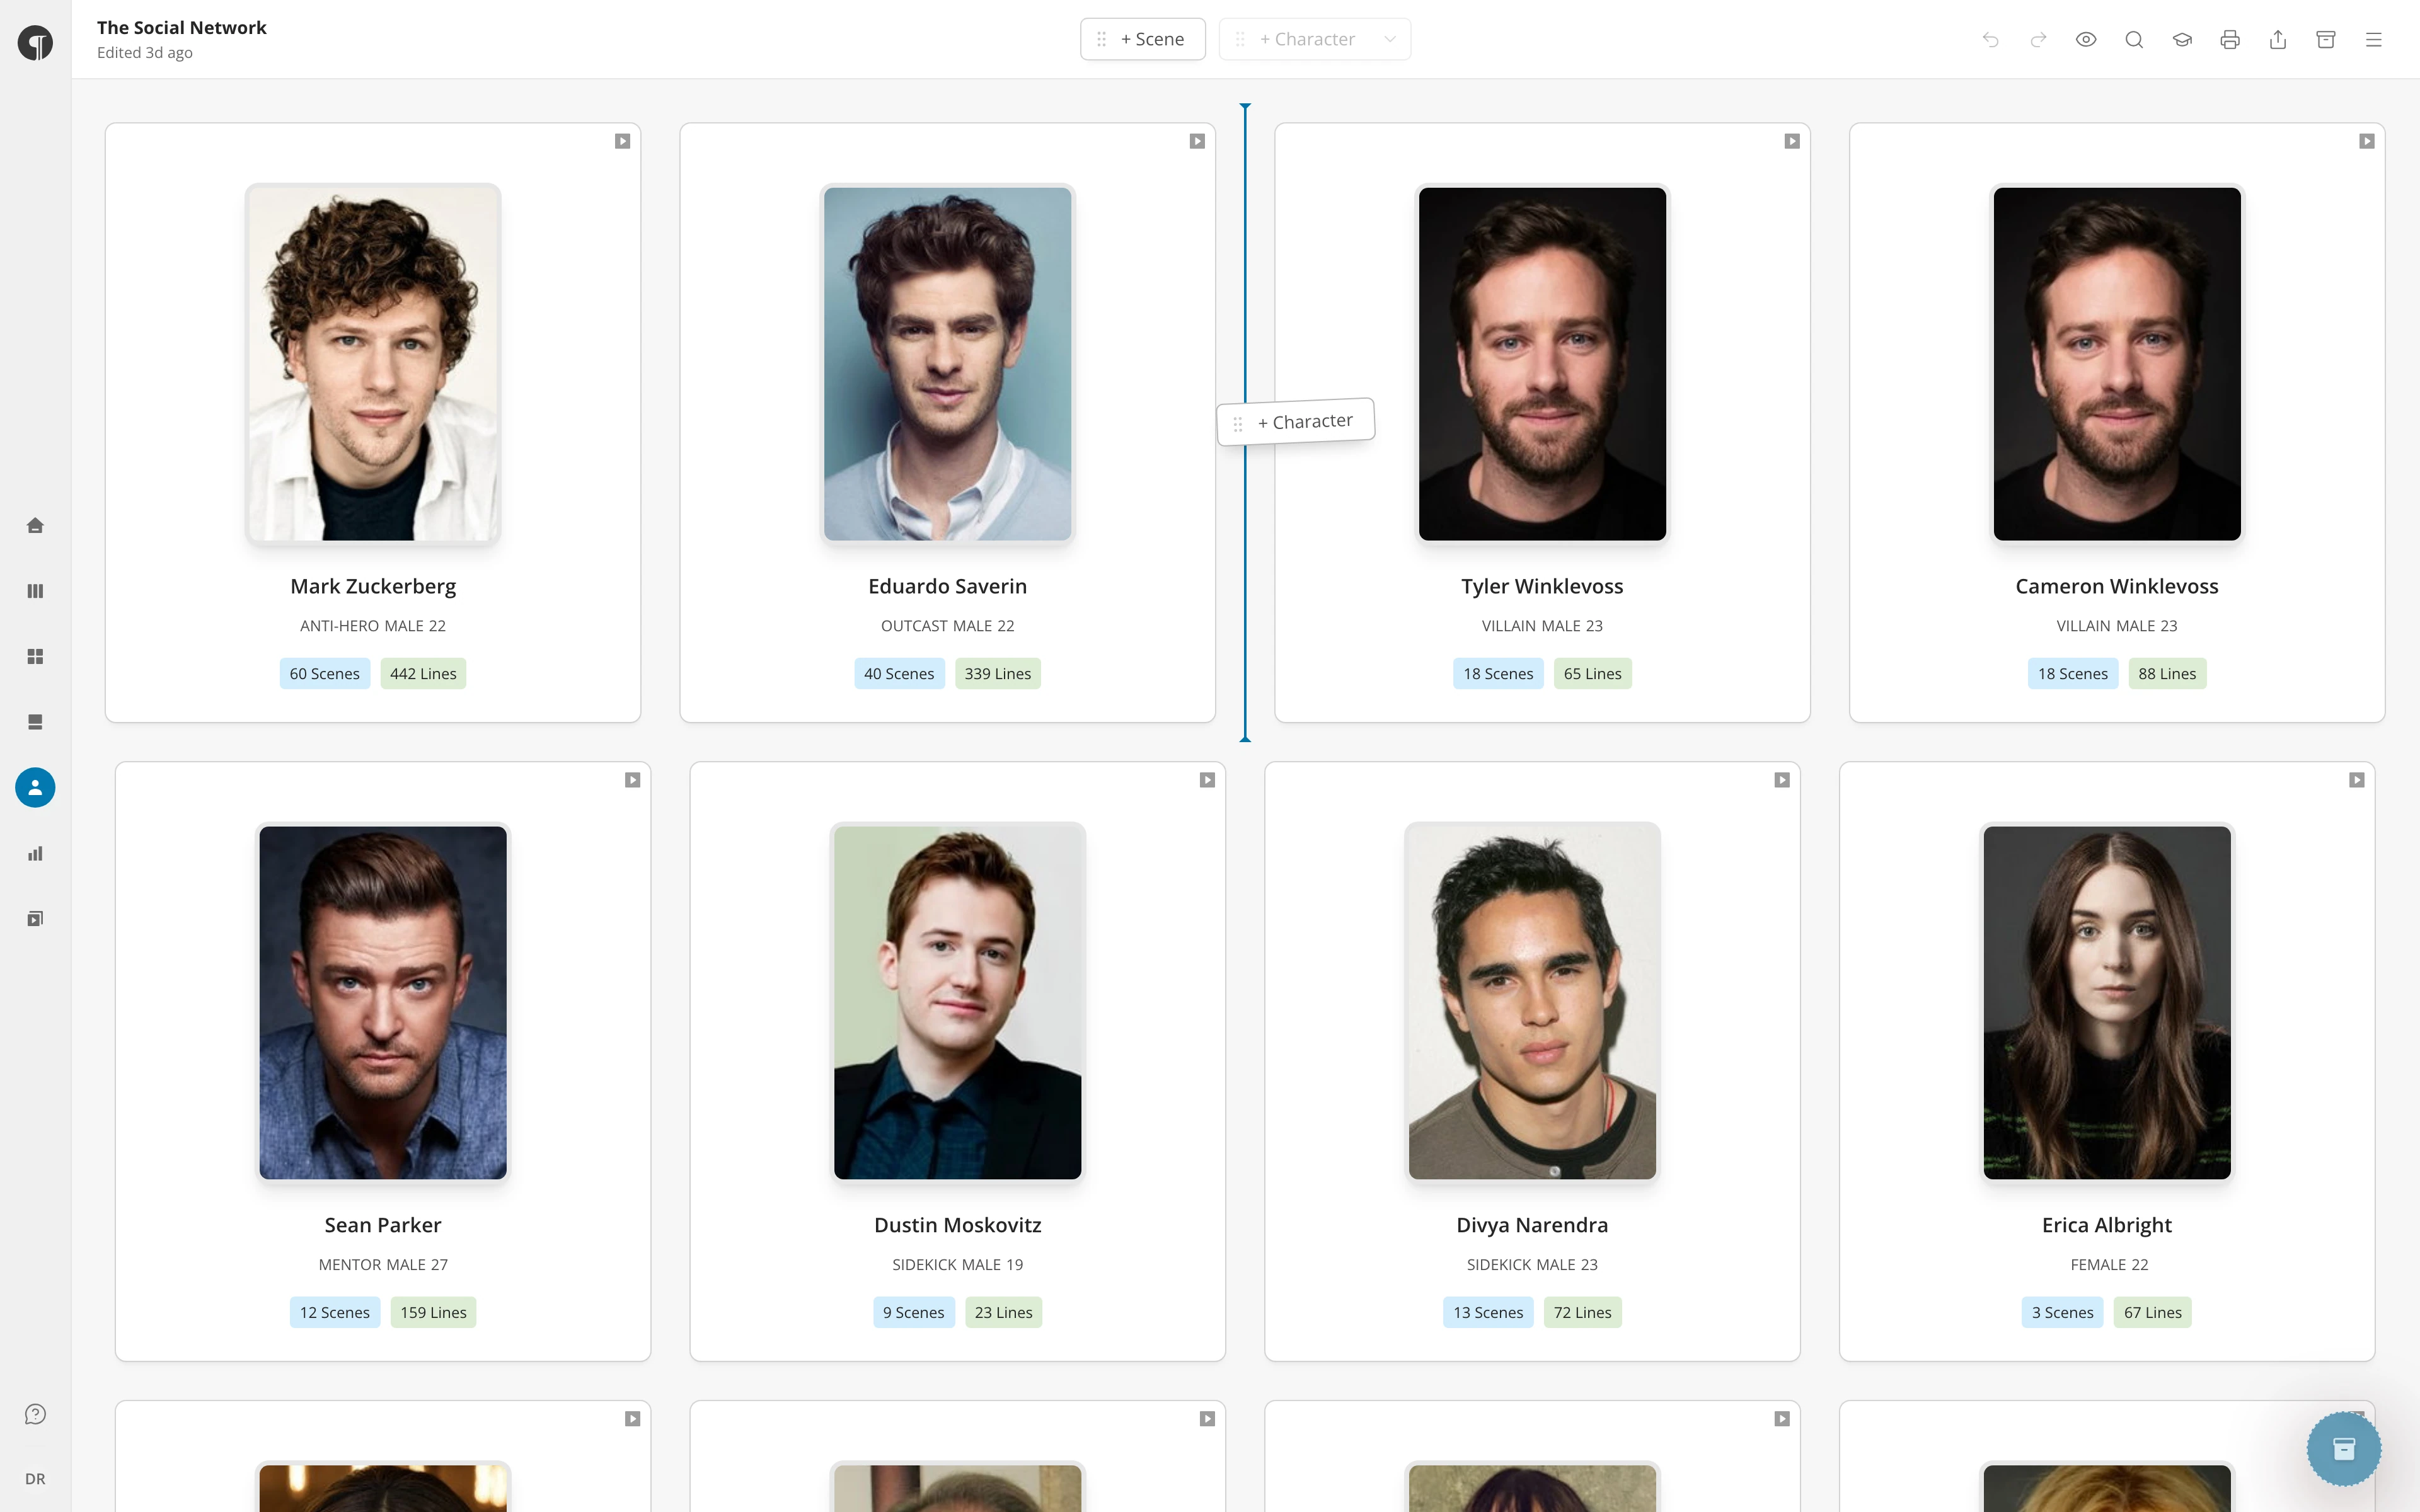
Task: Open the media playlist sidebar icon
Action: [35, 919]
